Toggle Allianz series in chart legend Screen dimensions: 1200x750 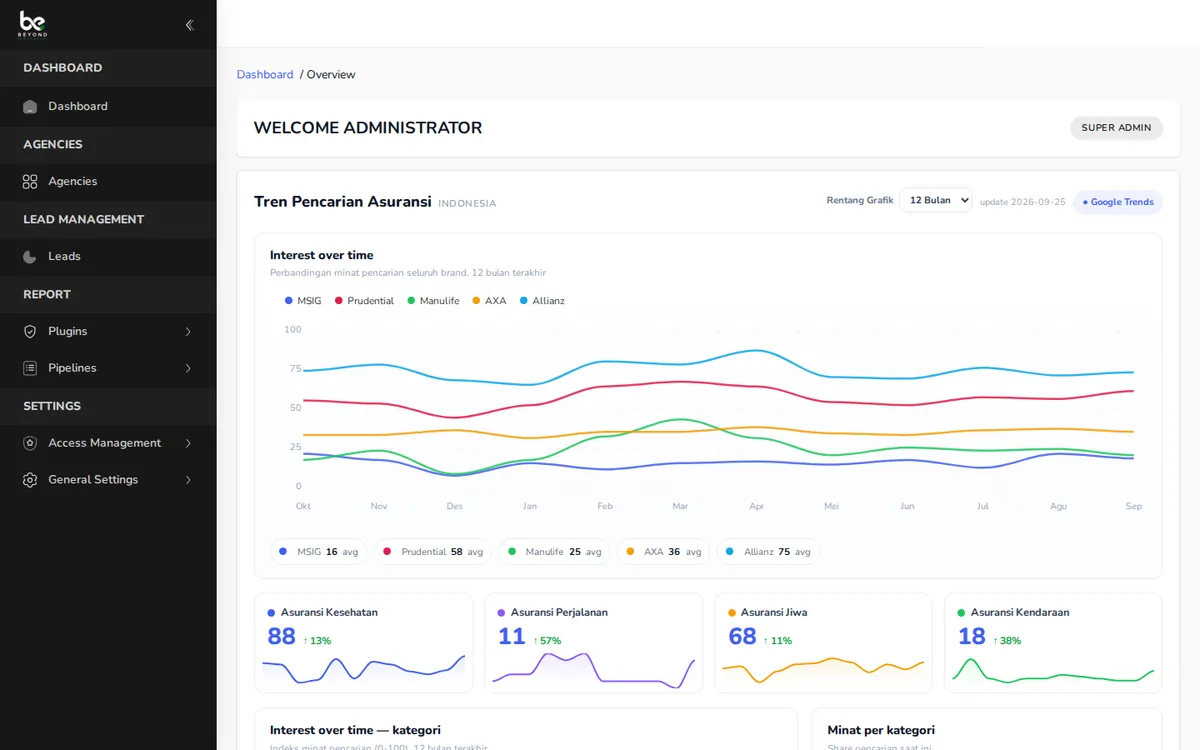point(542,301)
